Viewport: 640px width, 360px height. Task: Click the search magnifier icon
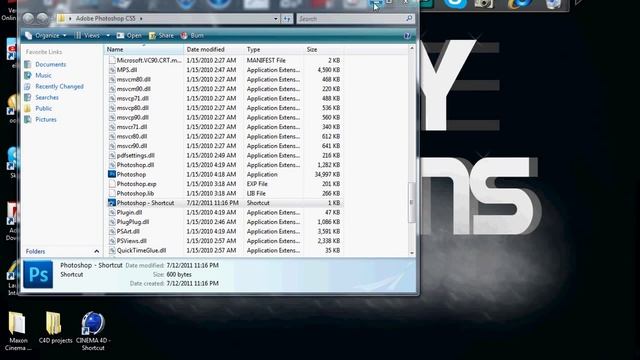click(409, 18)
